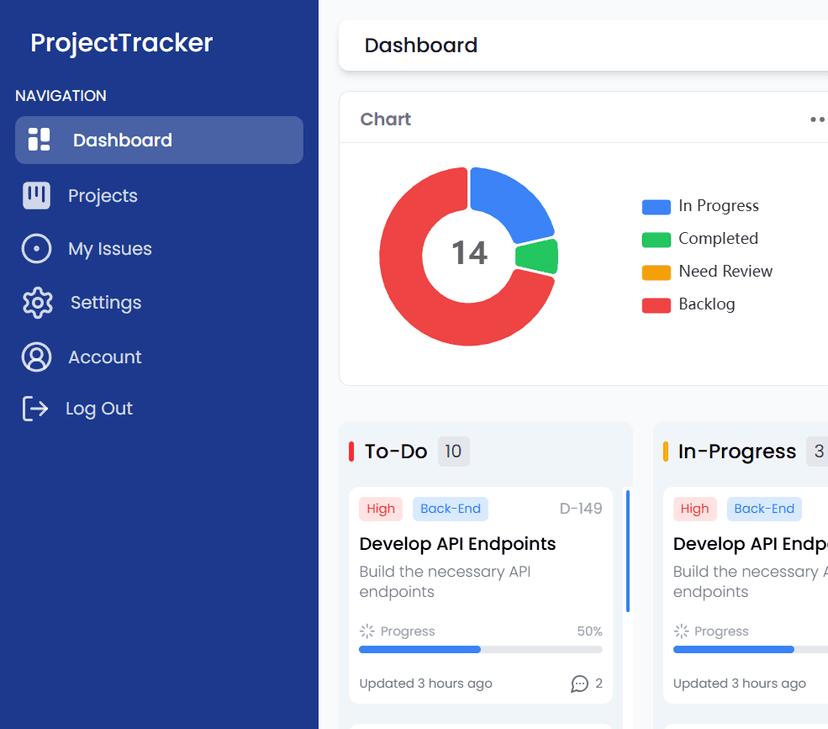Click the Account user avatar icon
The width and height of the screenshot is (828, 729).
[37, 357]
